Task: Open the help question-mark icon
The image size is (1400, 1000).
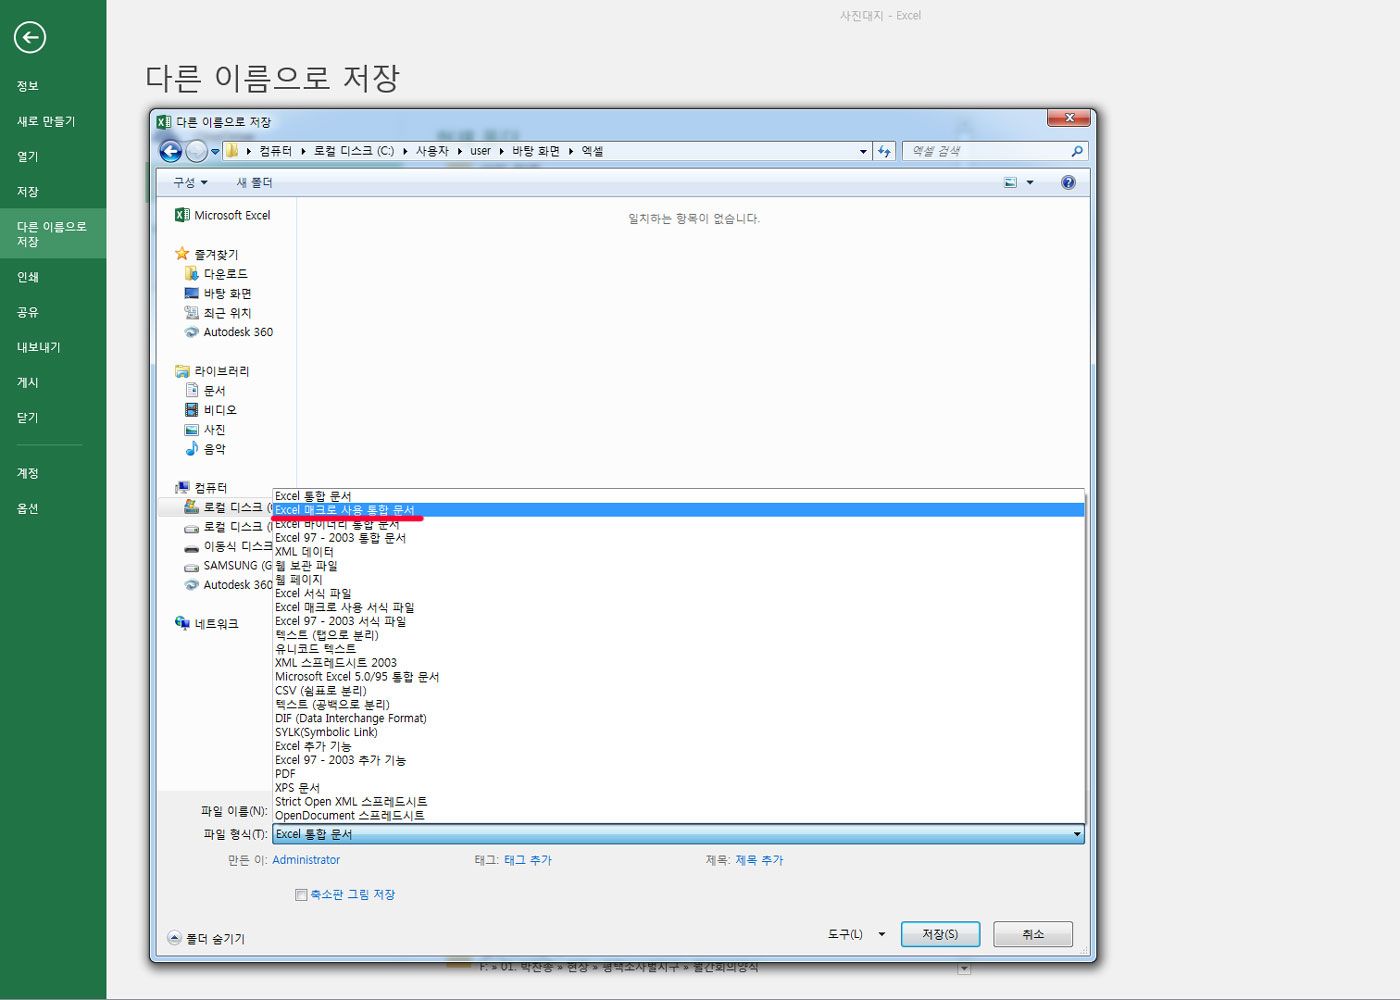Action: coord(1068,182)
